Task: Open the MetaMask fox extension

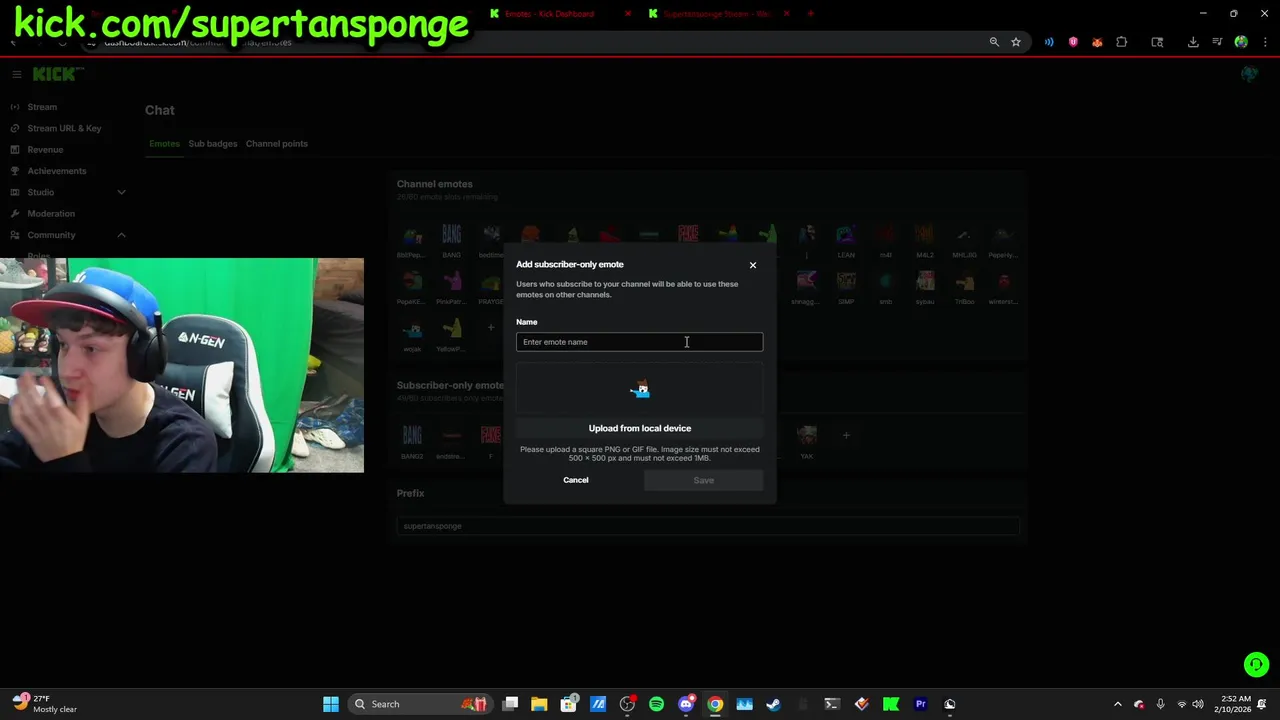Action: pos(1097,42)
